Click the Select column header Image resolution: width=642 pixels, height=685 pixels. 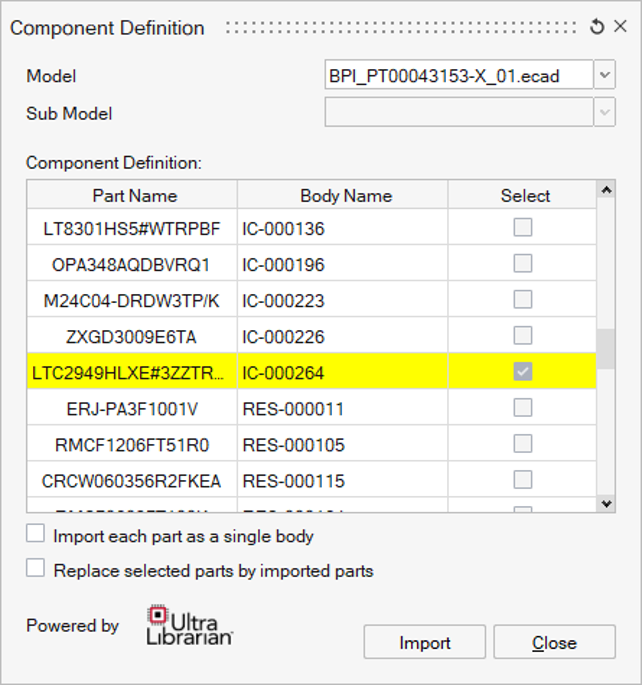pyautogui.click(x=524, y=196)
